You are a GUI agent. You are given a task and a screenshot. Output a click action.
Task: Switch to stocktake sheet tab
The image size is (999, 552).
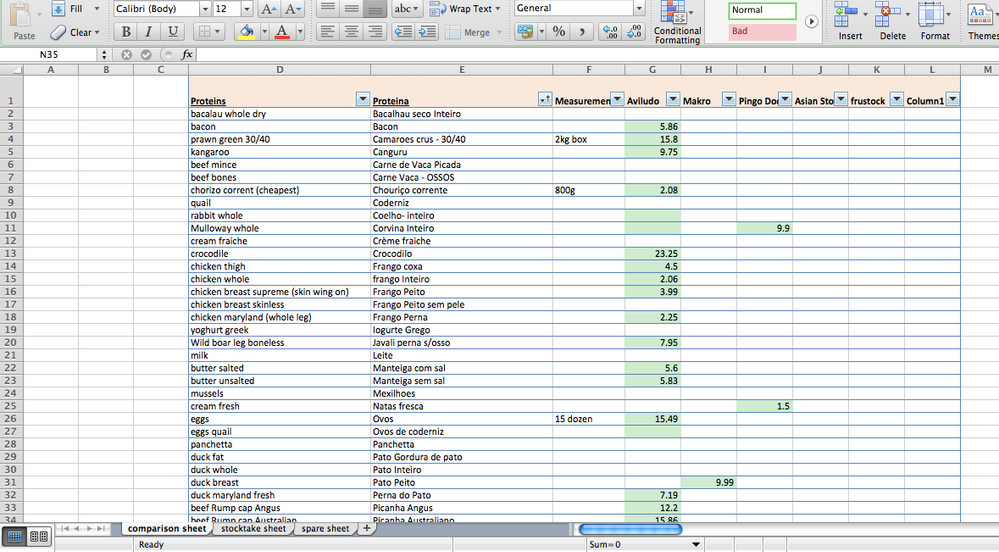point(254,528)
